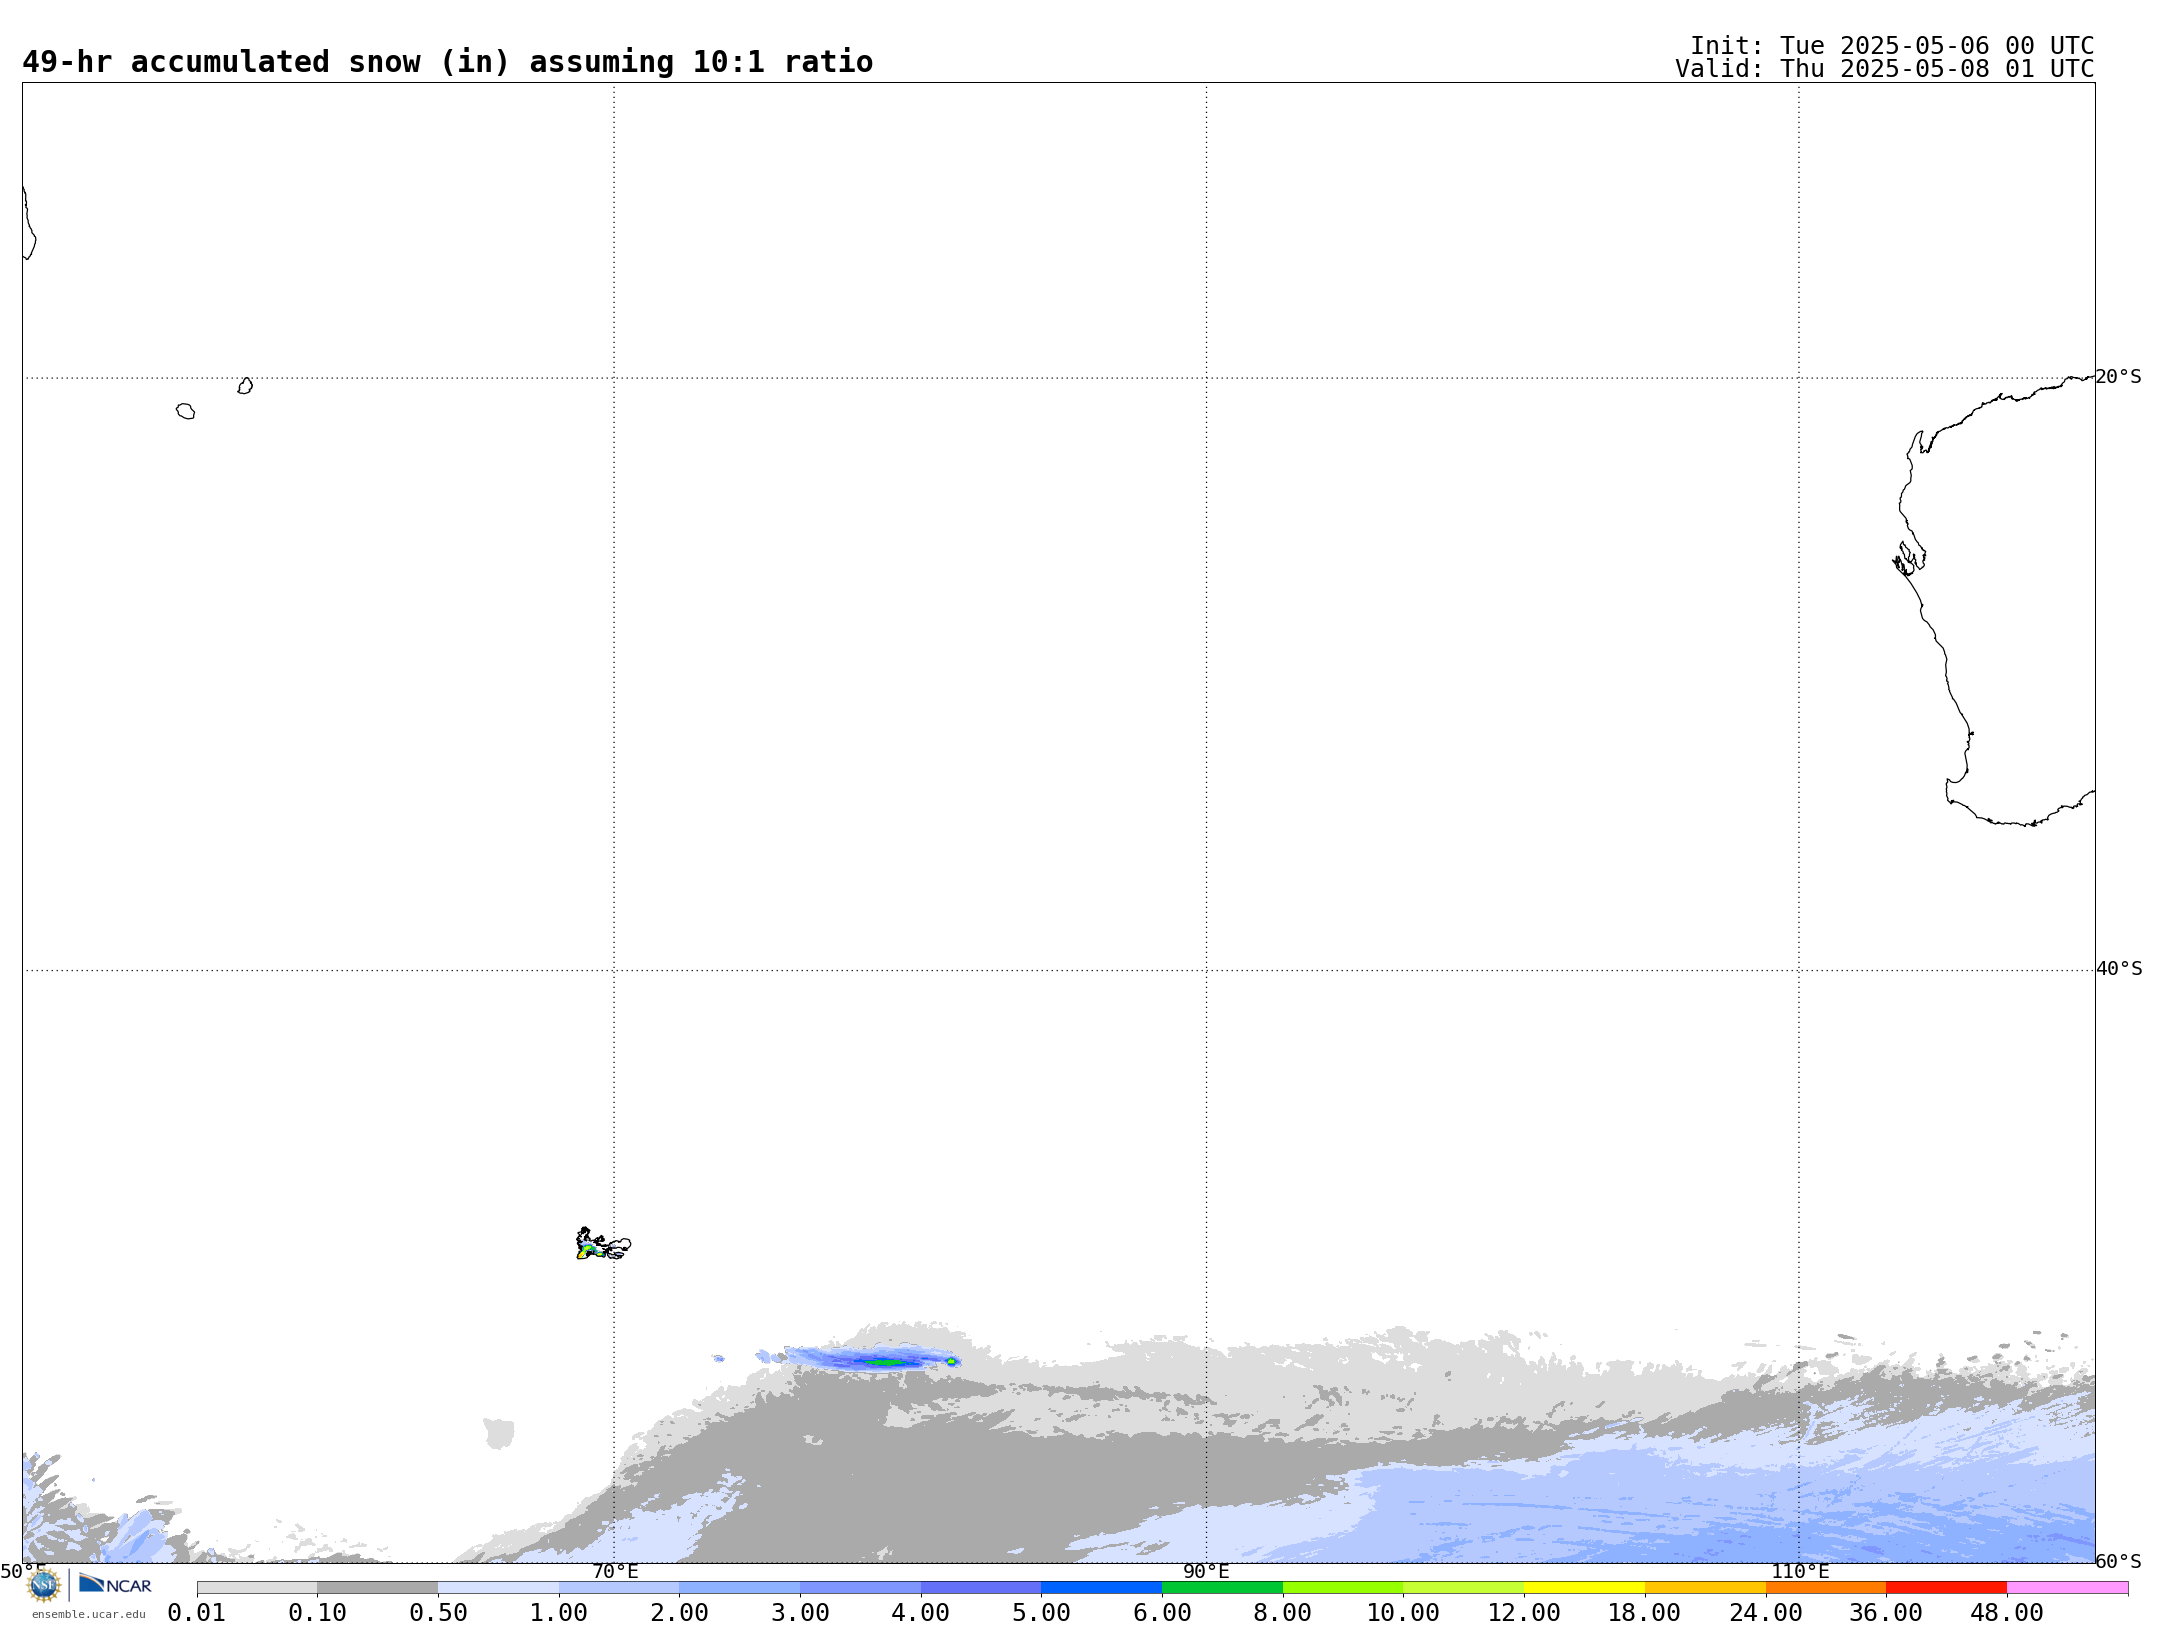
Task: Click the colorbar value 36.00
Action: 1886,1612
